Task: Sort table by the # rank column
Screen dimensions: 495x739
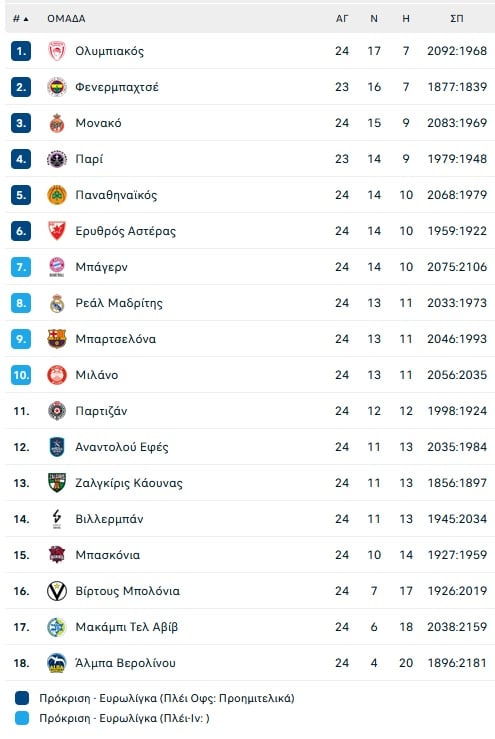Action: (x=20, y=19)
